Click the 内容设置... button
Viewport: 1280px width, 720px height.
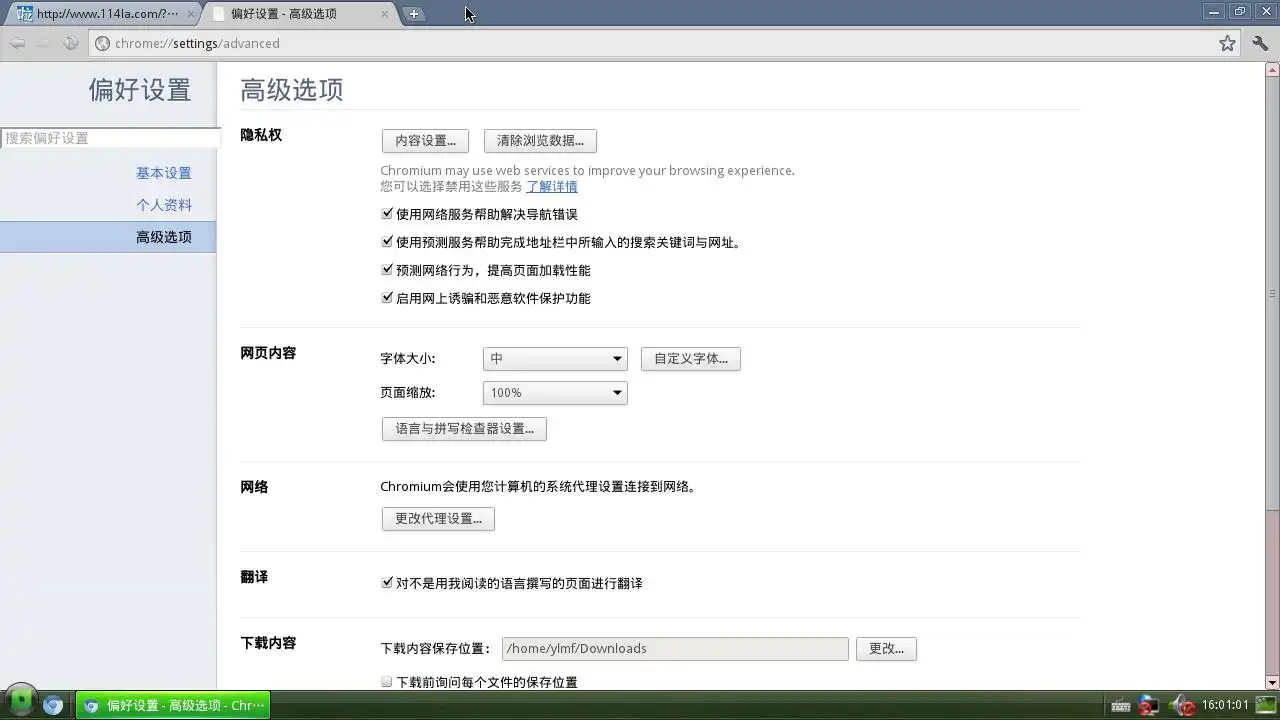425,141
